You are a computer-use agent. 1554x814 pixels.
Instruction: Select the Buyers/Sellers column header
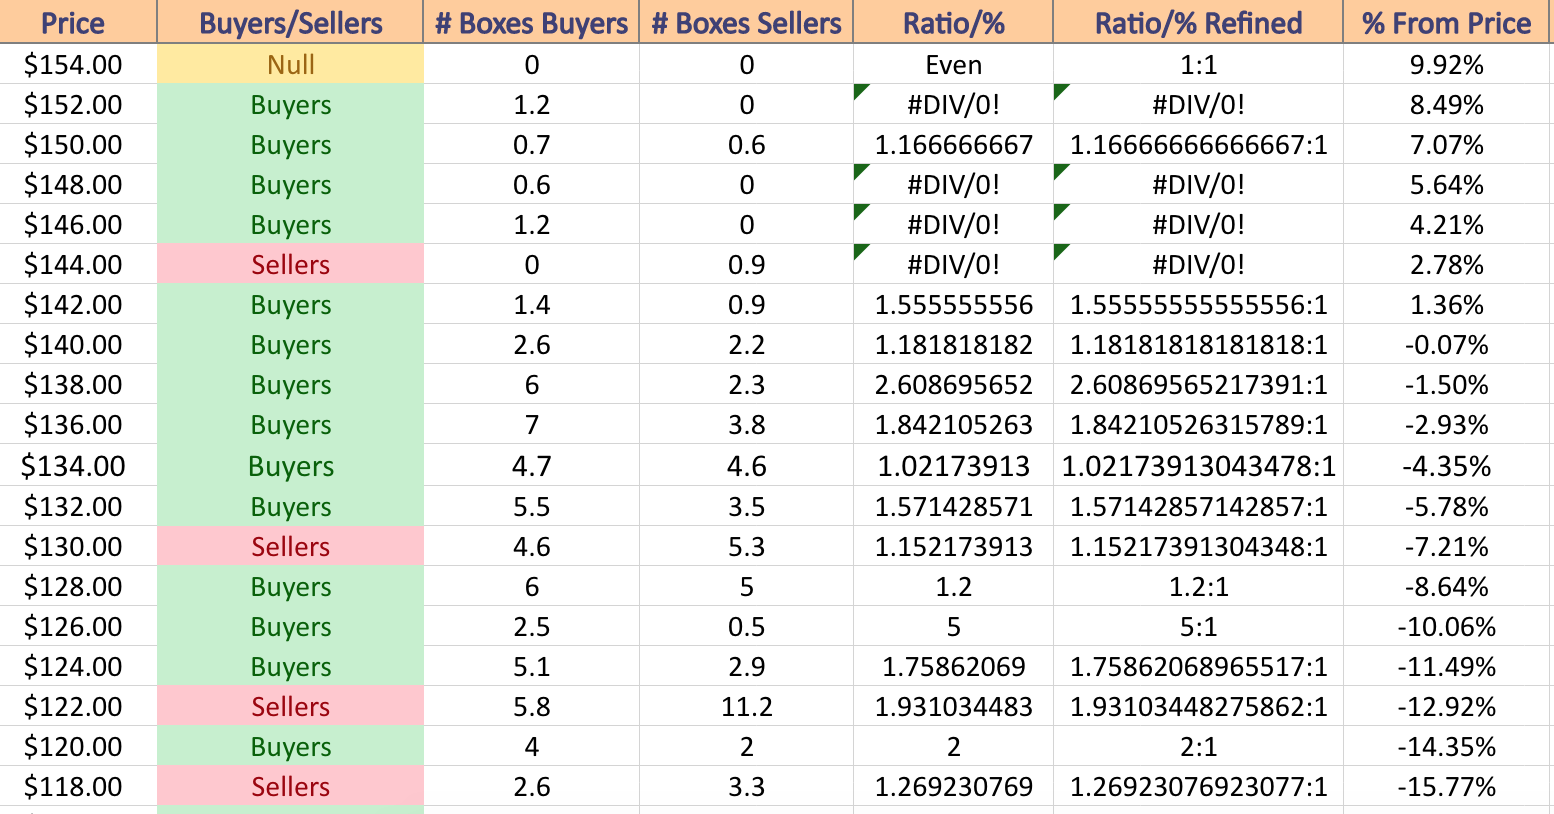(x=290, y=21)
